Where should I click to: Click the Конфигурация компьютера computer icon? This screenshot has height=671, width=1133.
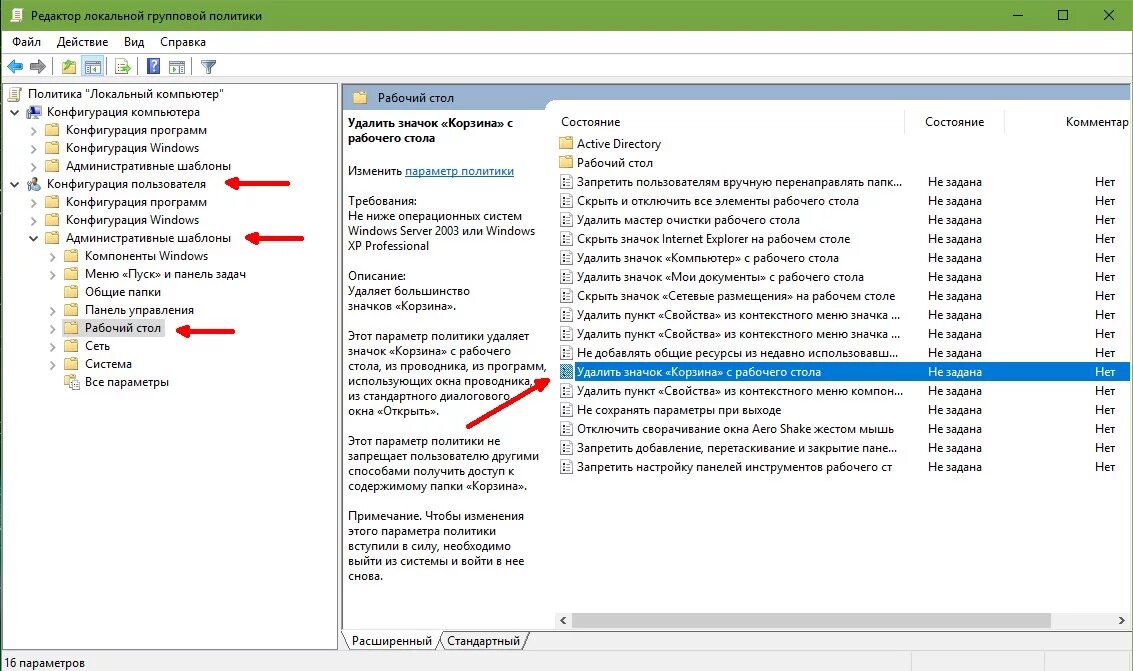34,112
